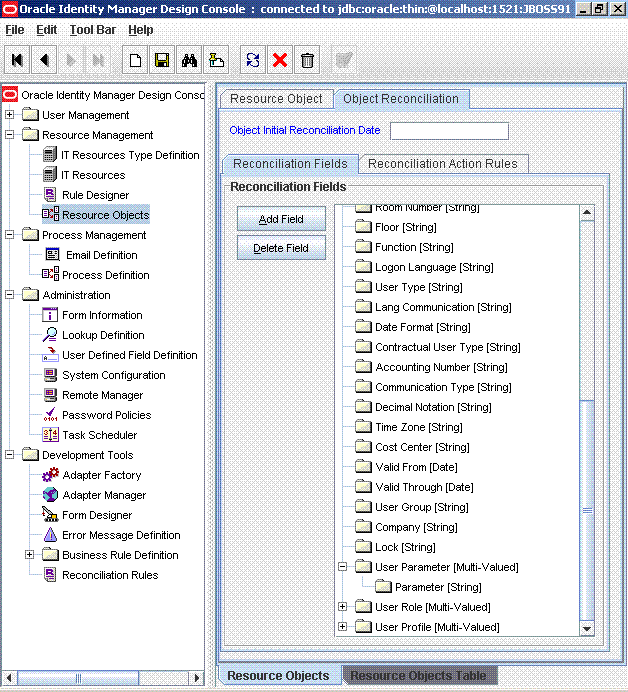
Task: Create new record with blank page icon
Action: pos(135,60)
